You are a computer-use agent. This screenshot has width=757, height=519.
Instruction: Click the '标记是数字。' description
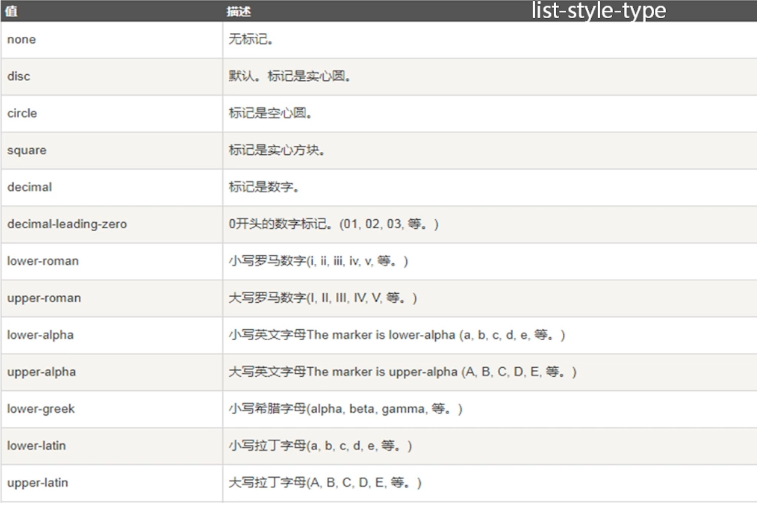point(264,187)
